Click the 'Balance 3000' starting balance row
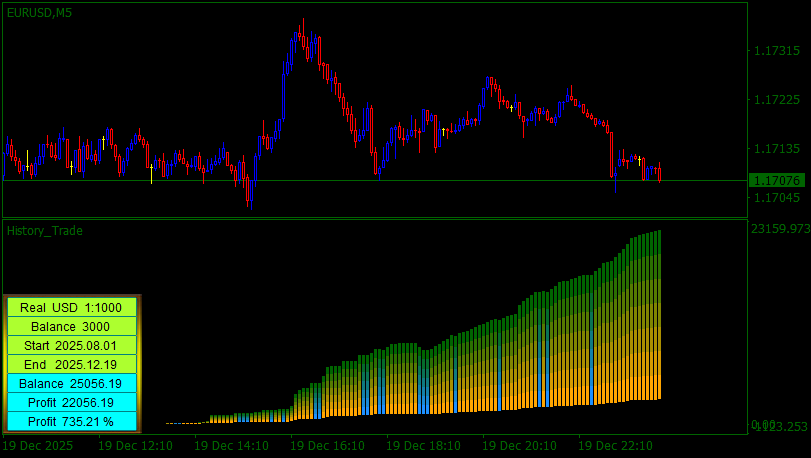 pos(71,327)
